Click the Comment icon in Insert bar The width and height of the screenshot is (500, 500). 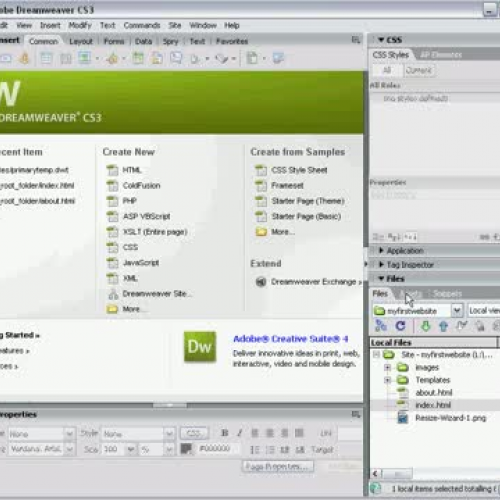(176, 59)
